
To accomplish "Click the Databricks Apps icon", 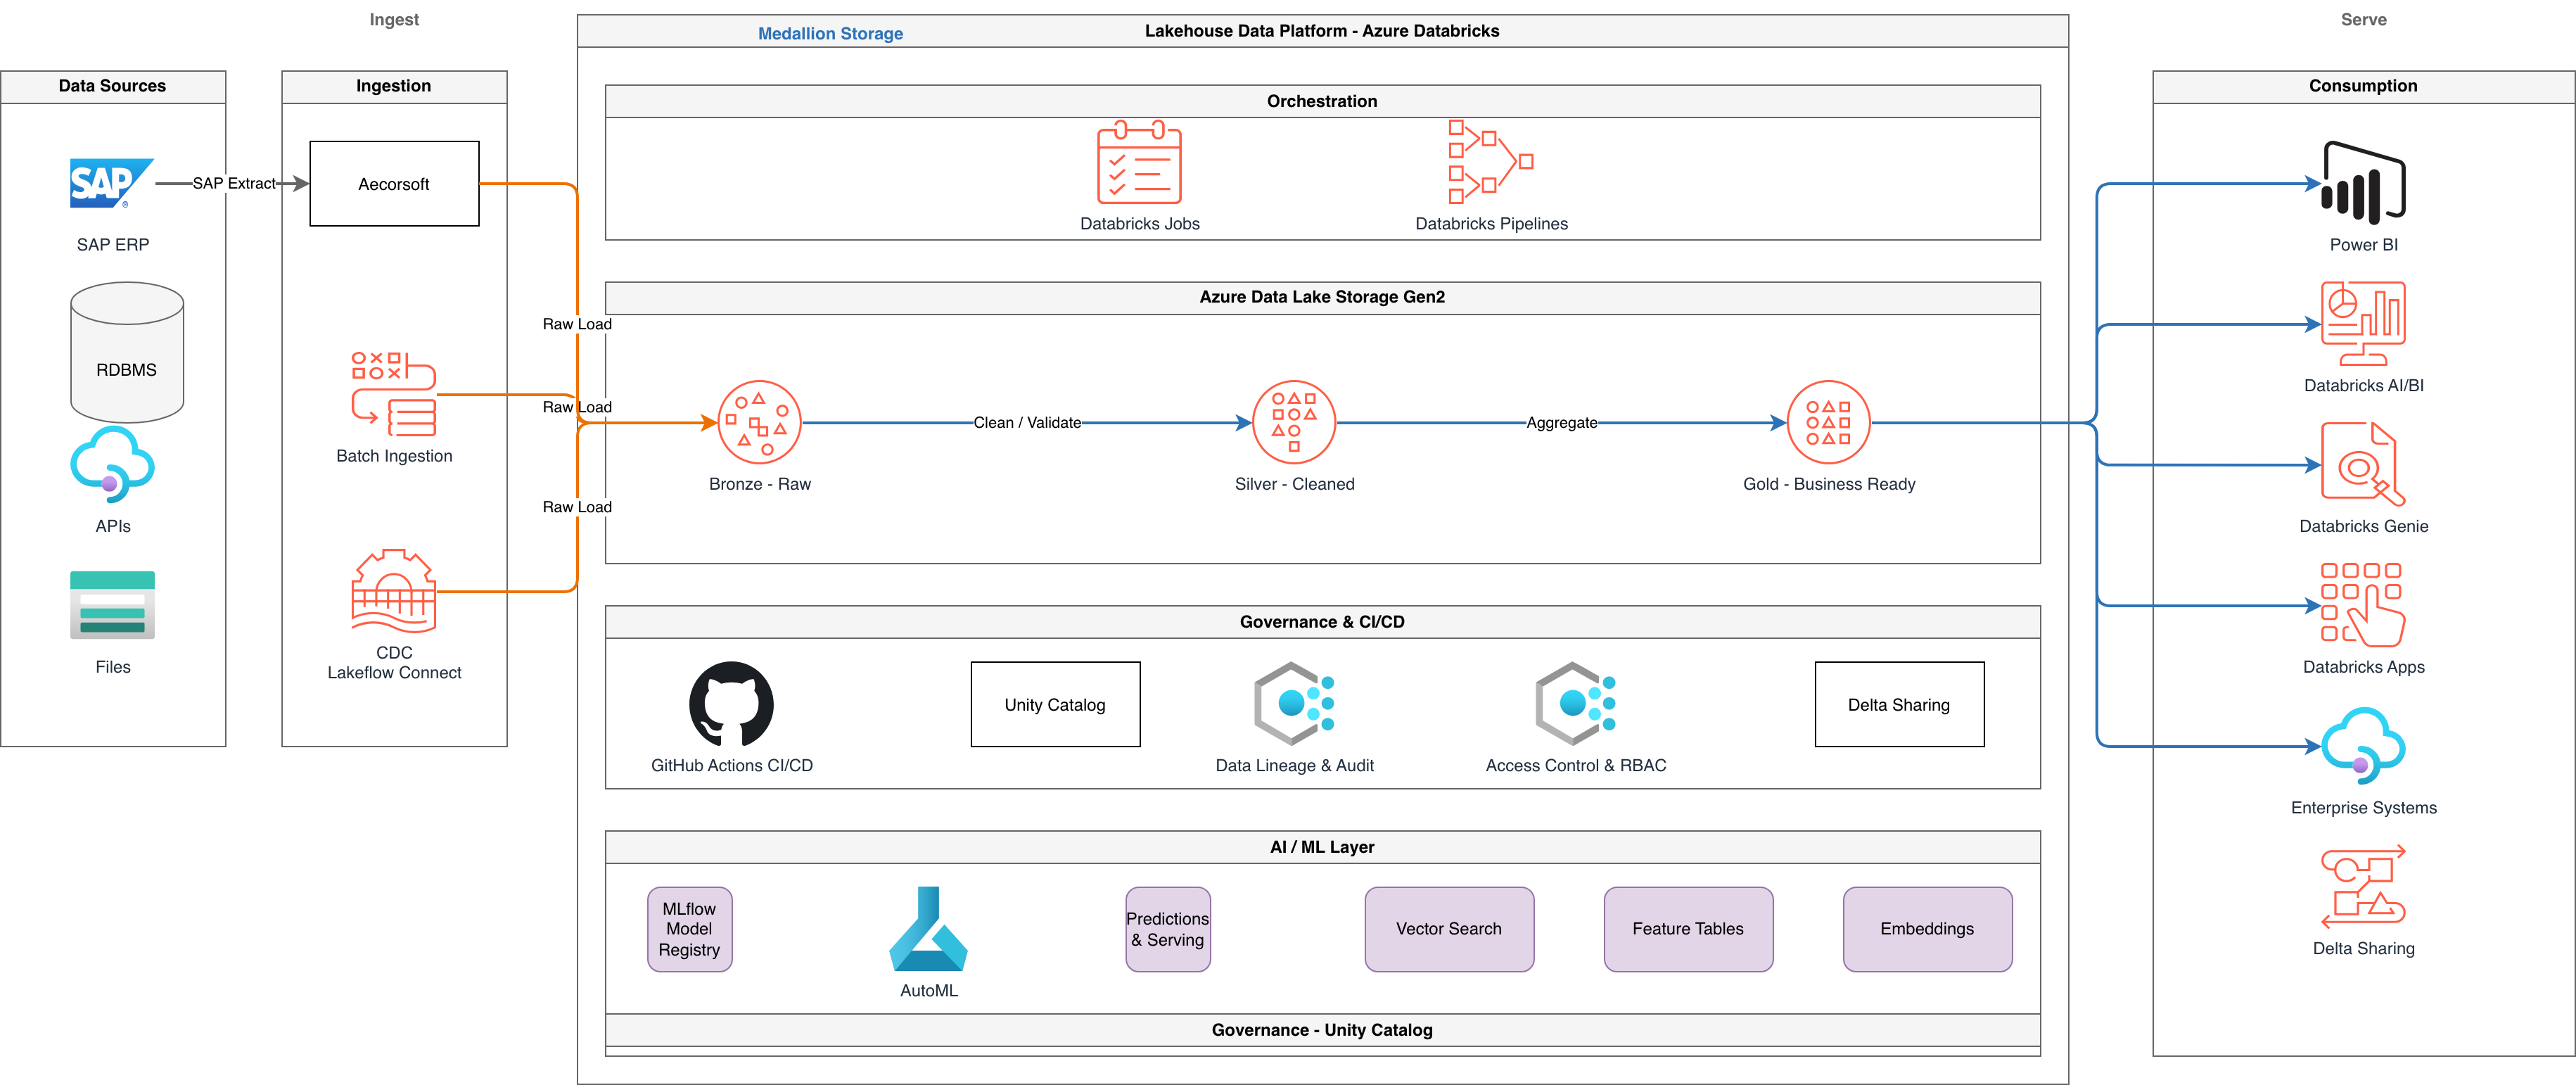I will click(2363, 605).
